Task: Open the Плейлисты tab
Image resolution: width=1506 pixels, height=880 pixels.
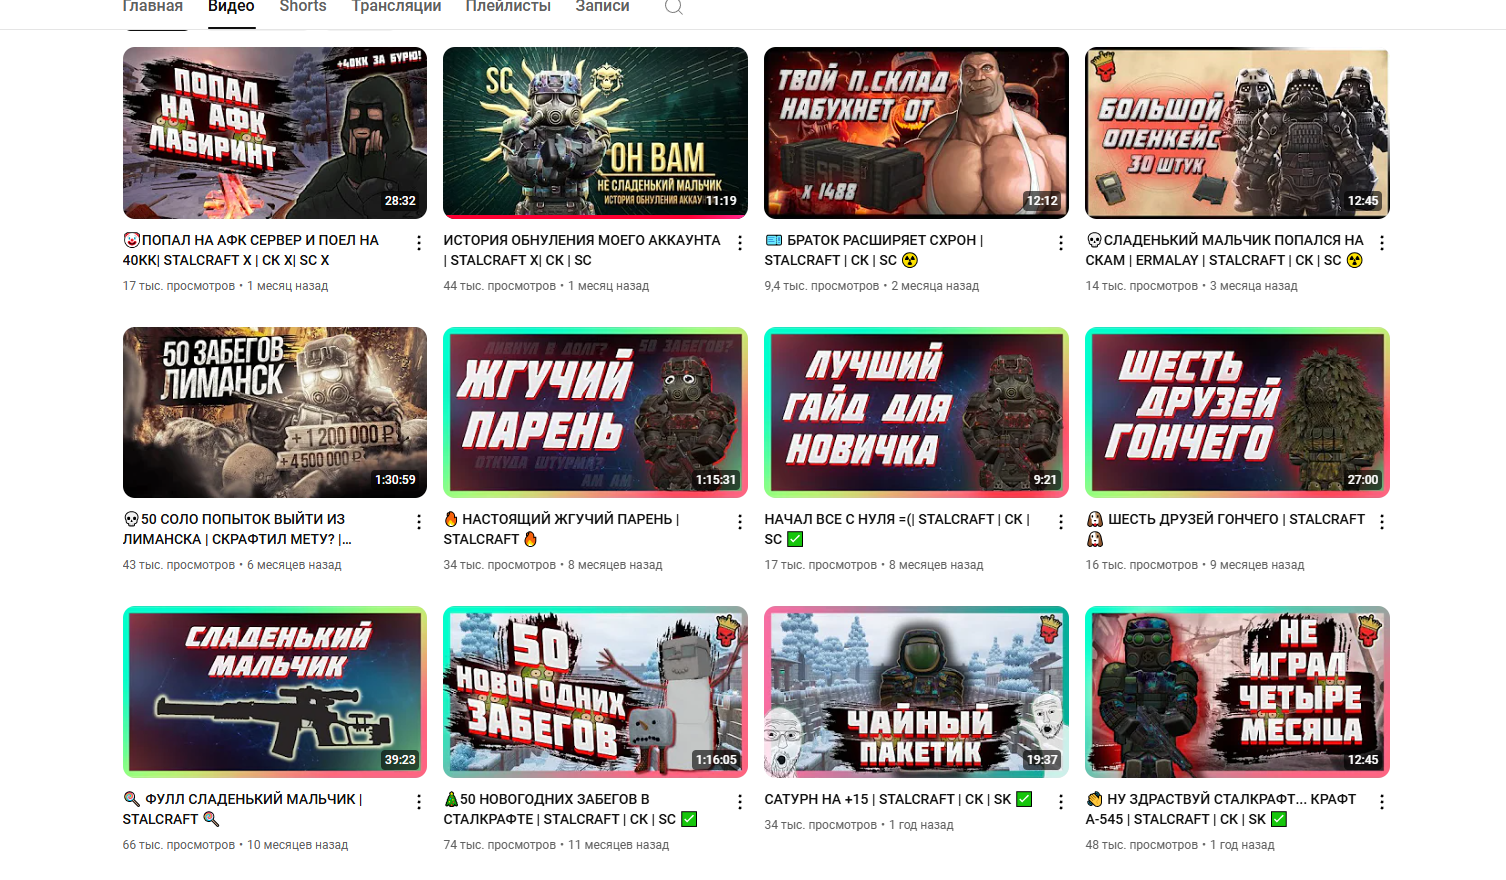Action: coord(508,7)
